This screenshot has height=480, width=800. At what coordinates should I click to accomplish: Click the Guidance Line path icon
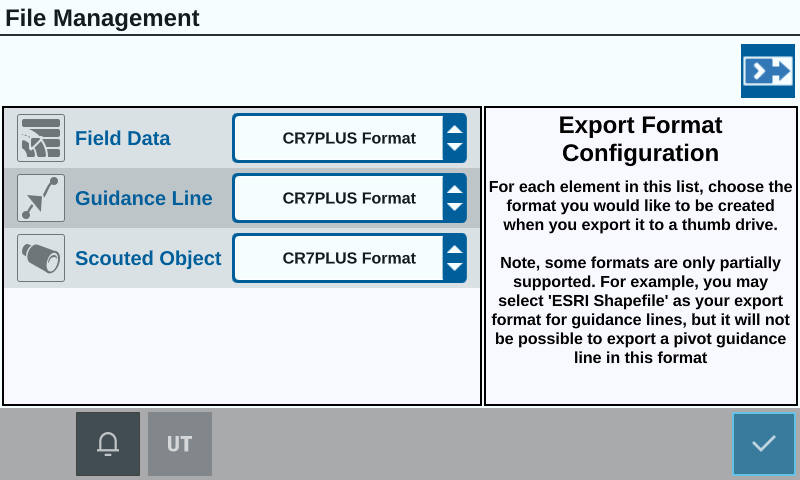[x=41, y=198]
